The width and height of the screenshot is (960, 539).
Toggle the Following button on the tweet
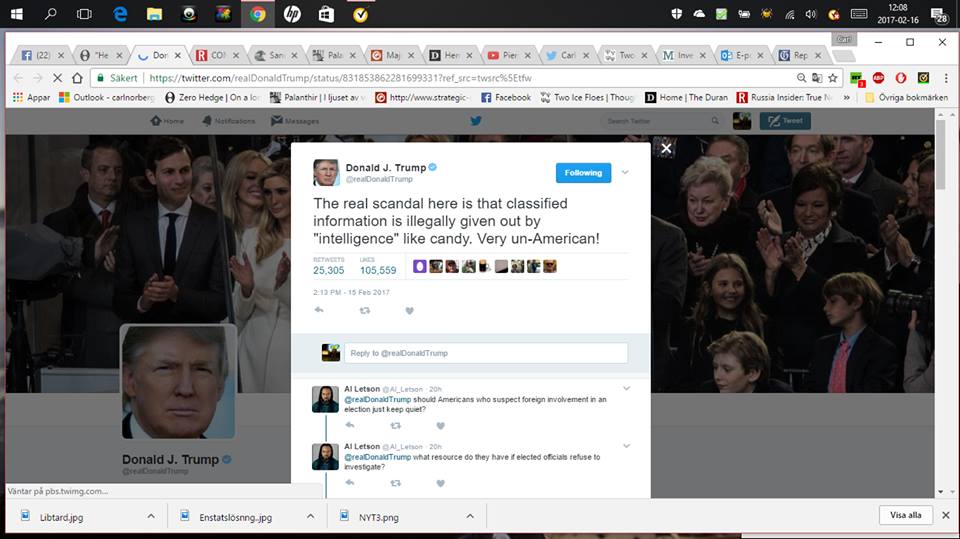[583, 172]
